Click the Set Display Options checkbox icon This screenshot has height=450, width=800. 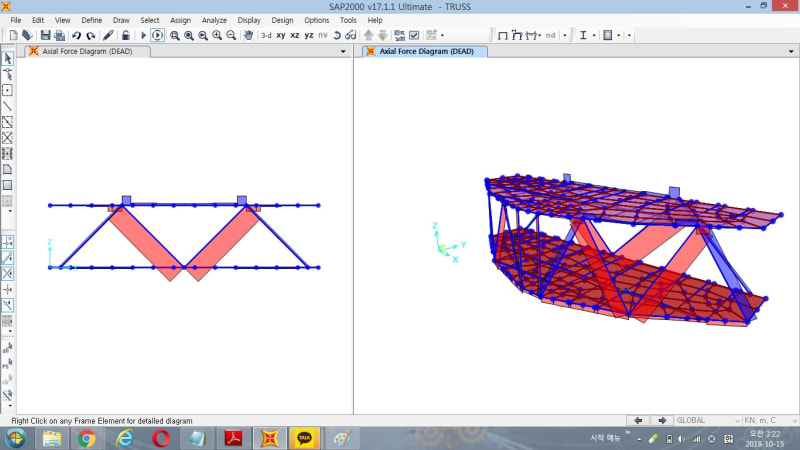[414, 35]
